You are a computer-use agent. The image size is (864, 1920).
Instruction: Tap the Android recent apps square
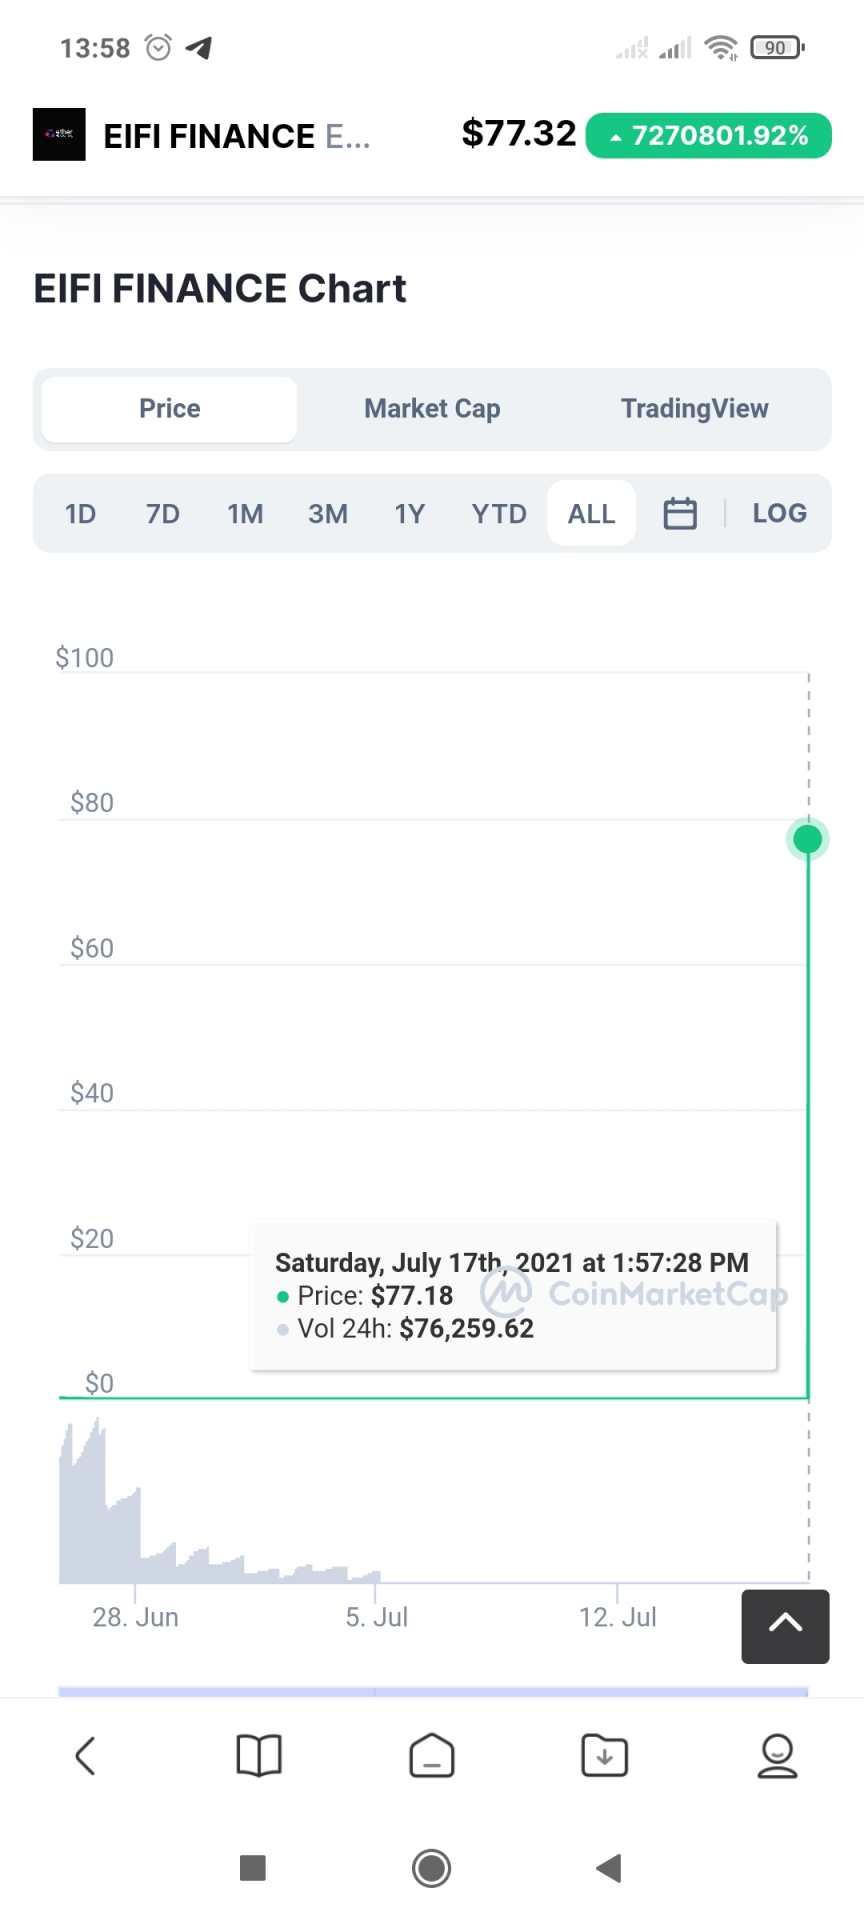click(253, 1867)
